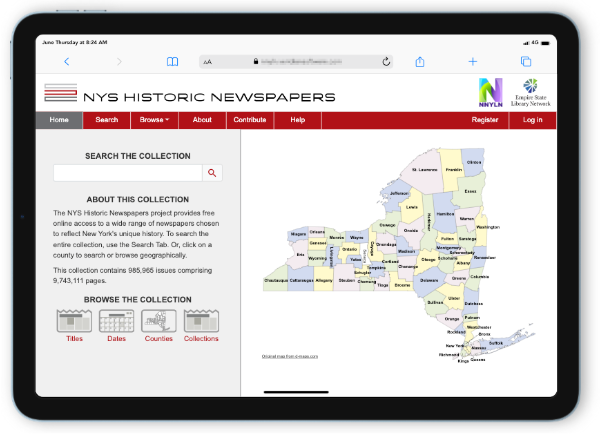Open a new tab with plus icon
600x434 pixels.
click(x=473, y=61)
